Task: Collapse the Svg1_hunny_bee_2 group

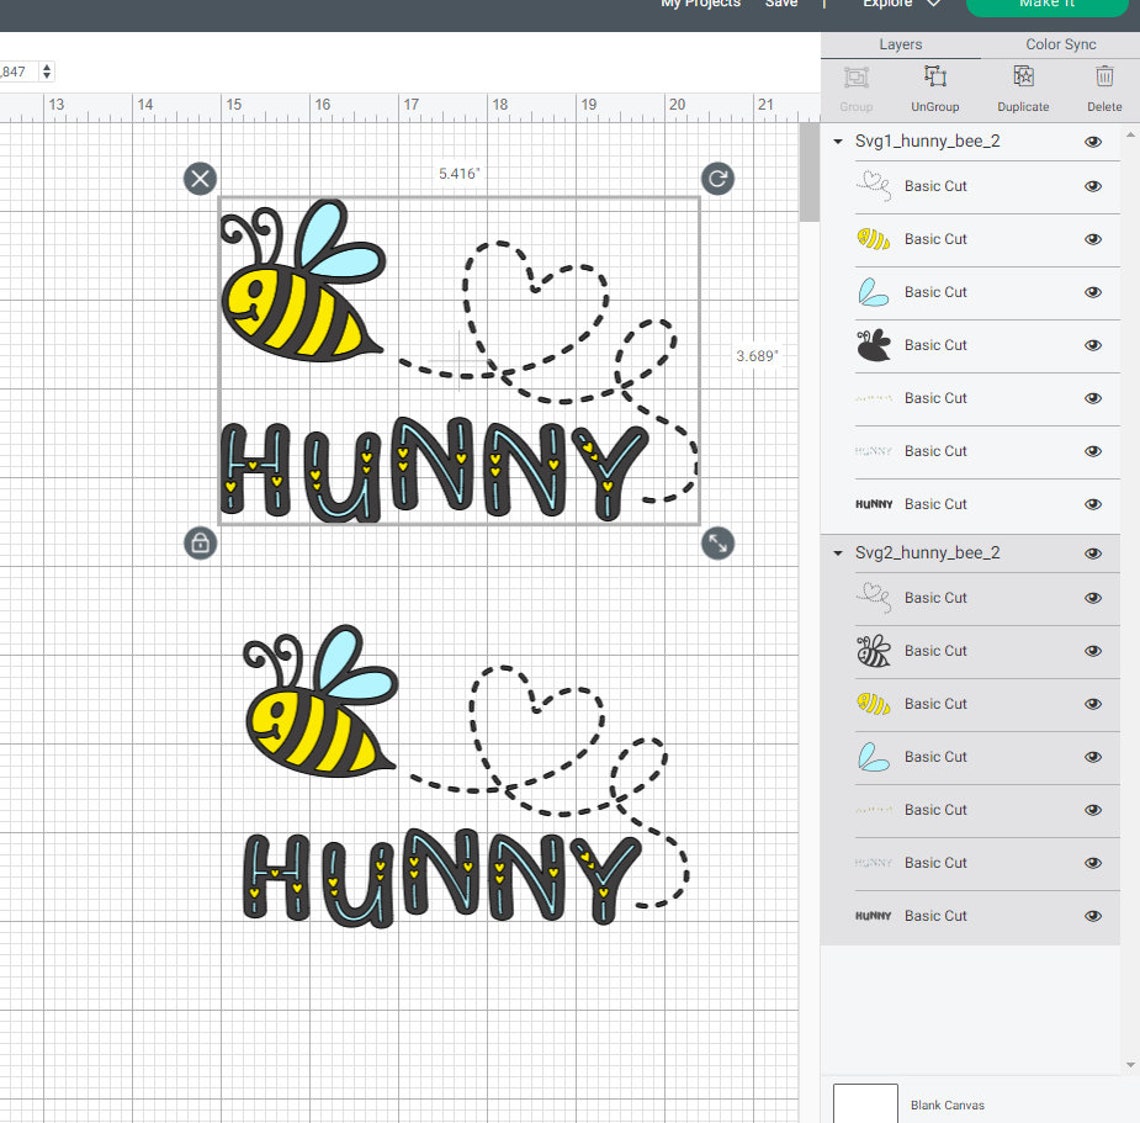Action: (838, 141)
